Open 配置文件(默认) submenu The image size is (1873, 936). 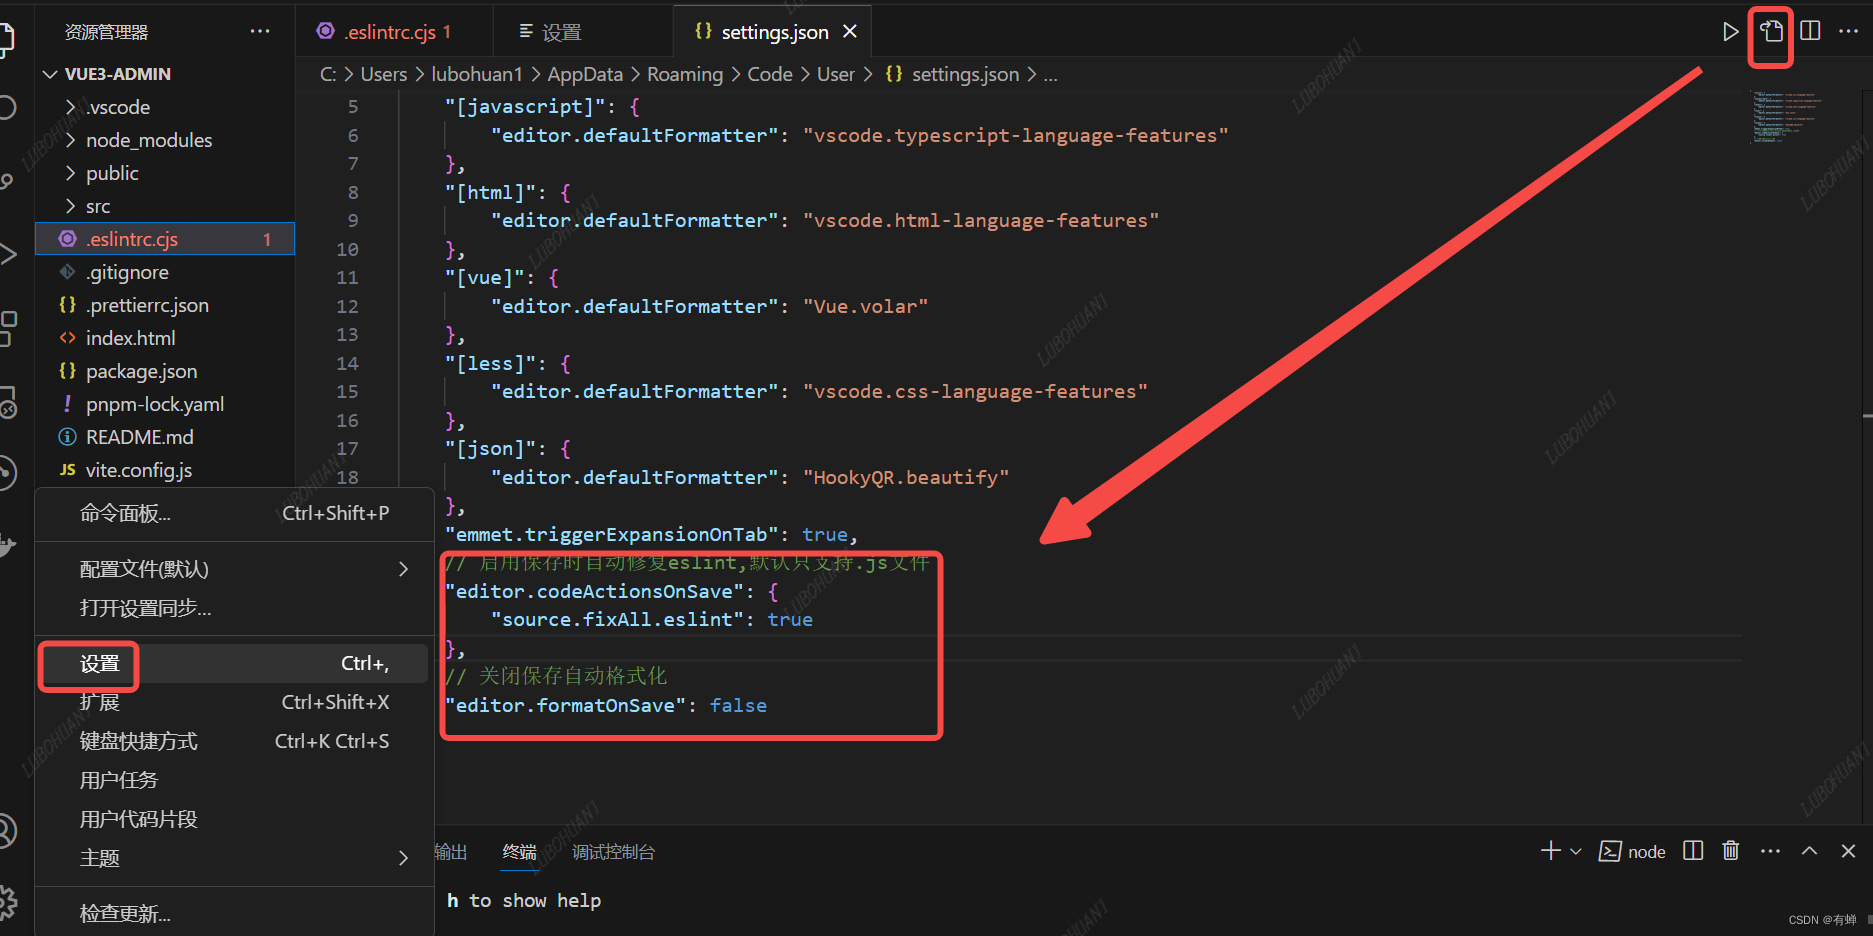pos(235,569)
